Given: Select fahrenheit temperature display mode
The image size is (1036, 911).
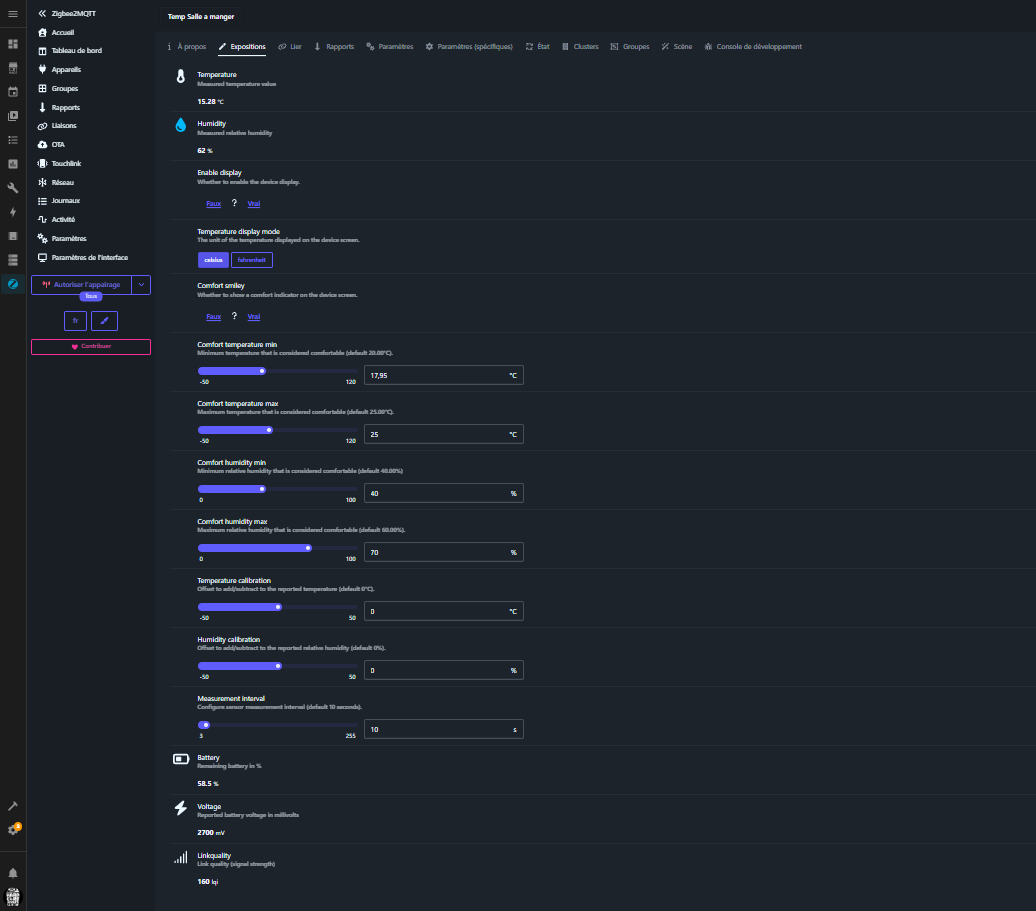Looking at the screenshot, I should click(252, 260).
